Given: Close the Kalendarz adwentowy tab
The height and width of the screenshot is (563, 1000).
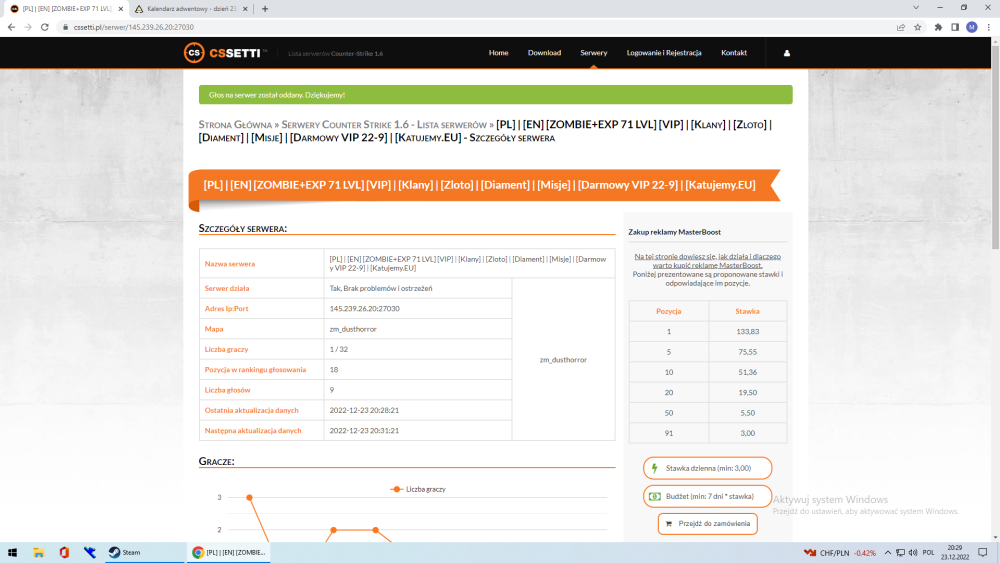Looking at the screenshot, I should tap(245, 9).
